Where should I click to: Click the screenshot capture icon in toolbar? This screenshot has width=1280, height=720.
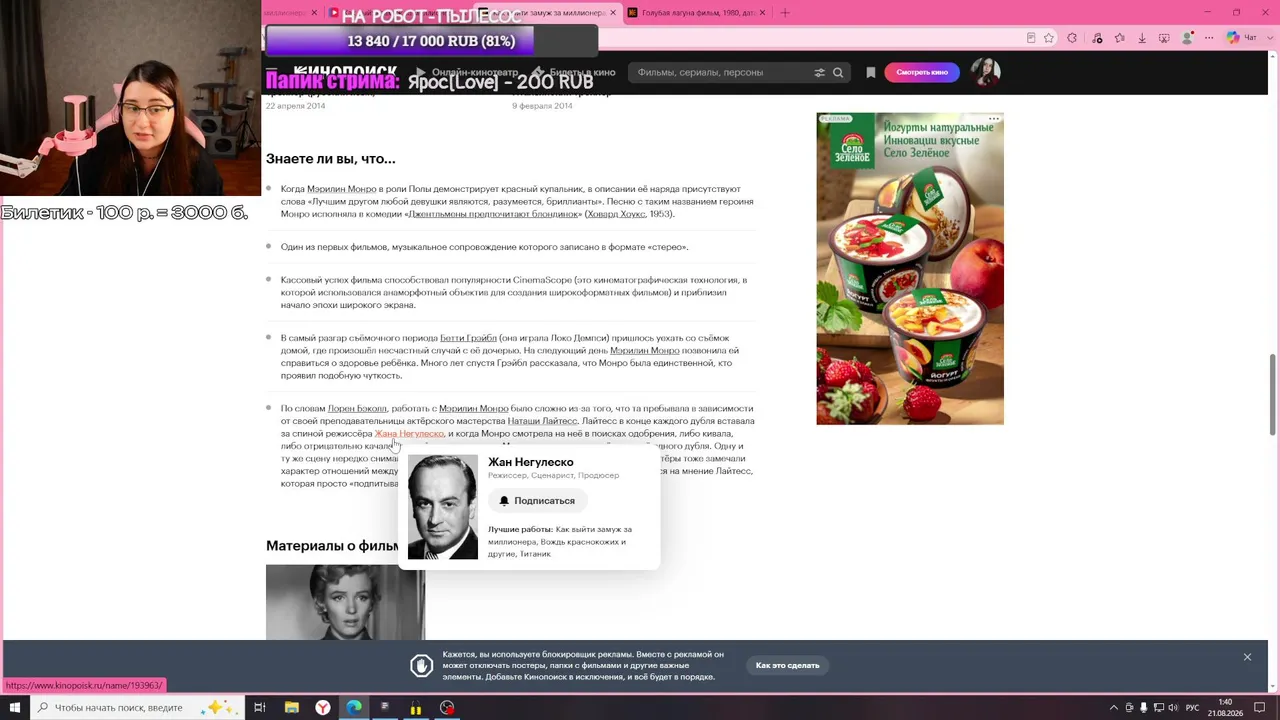[x=1164, y=38]
